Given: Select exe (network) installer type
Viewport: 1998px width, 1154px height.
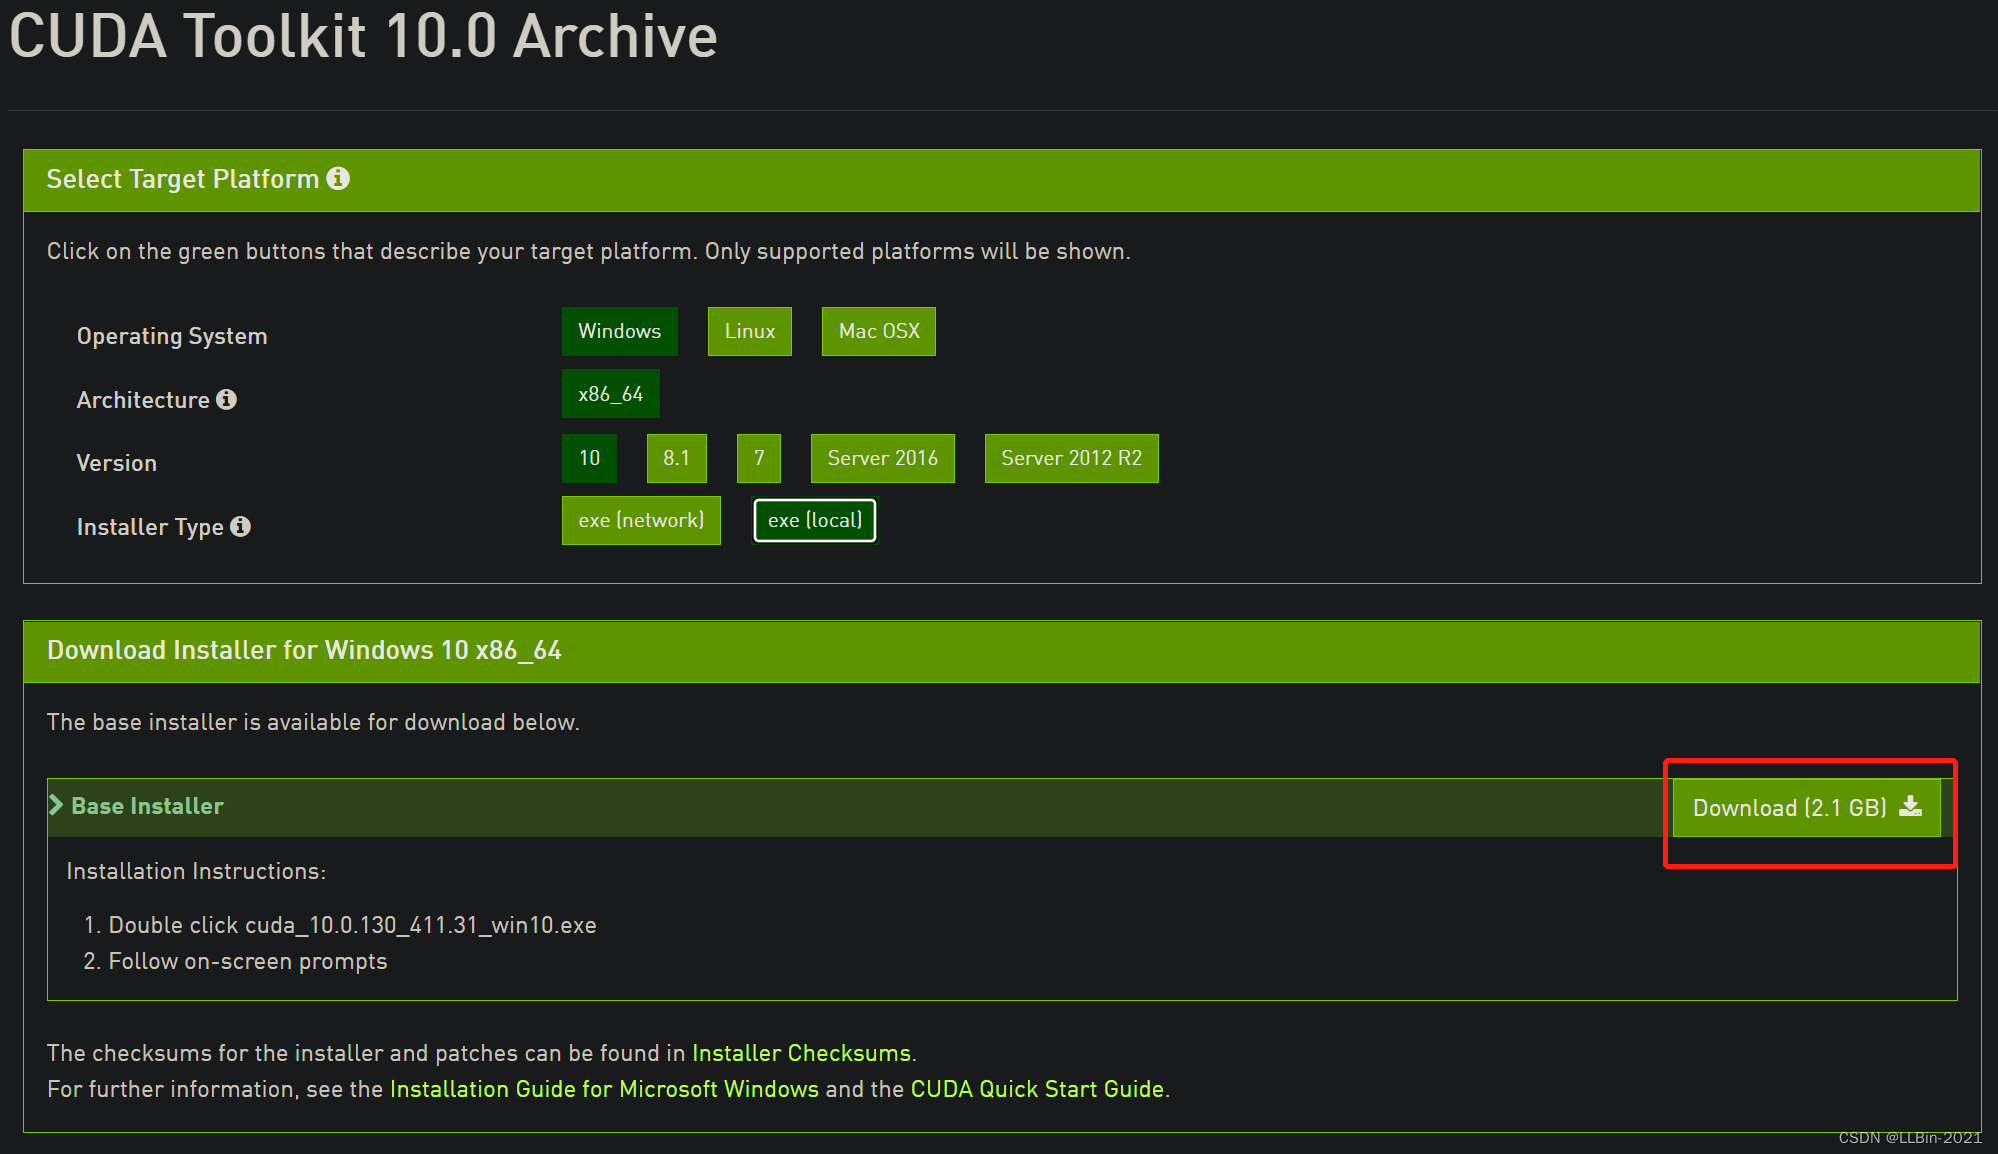Looking at the screenshot, I should [x=641, y=520].
